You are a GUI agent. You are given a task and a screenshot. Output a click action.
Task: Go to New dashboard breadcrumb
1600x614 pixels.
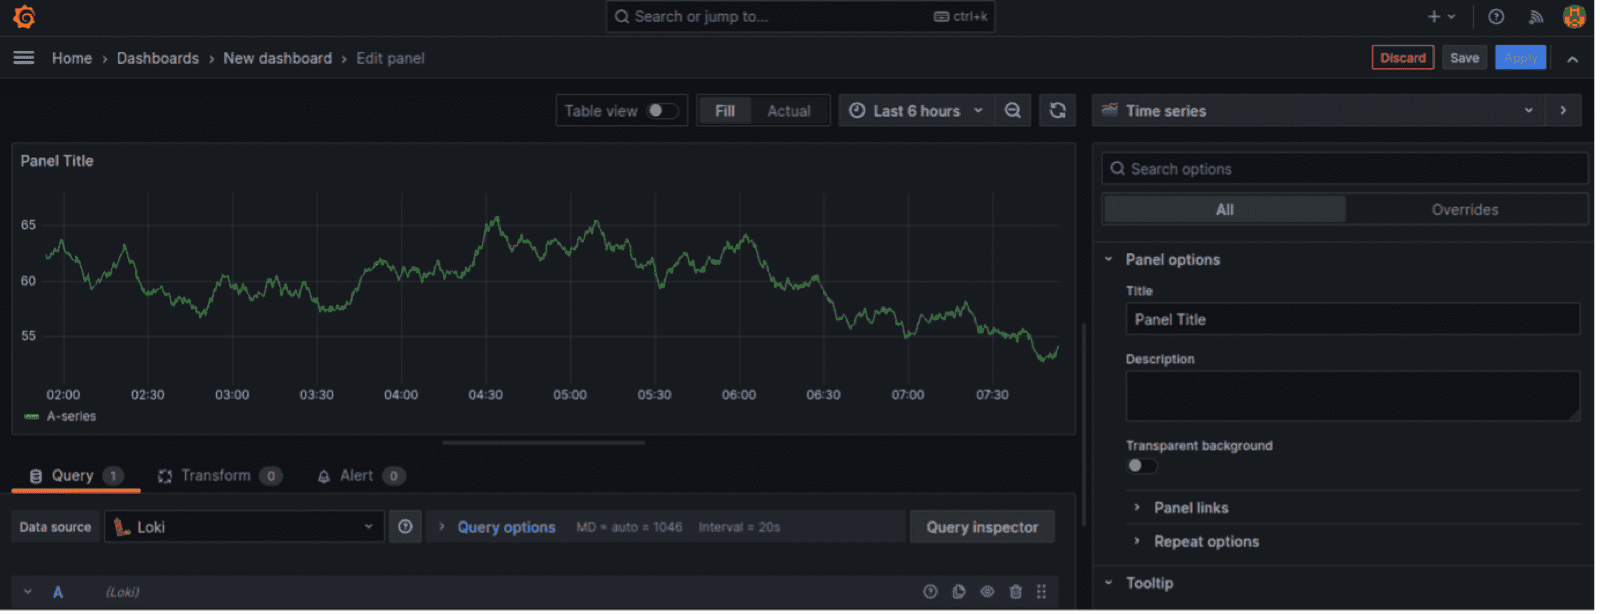point(277,58)
